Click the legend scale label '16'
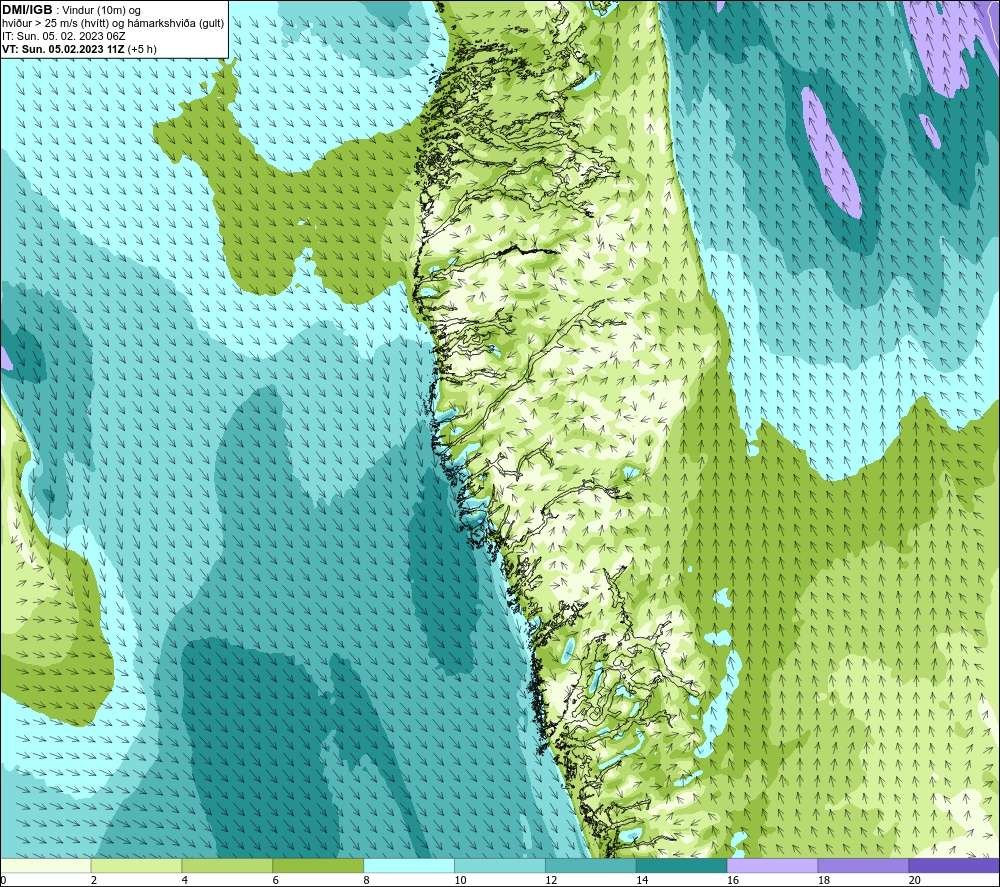The width and height of the screenshot is (1000, 887). point(733,880)
